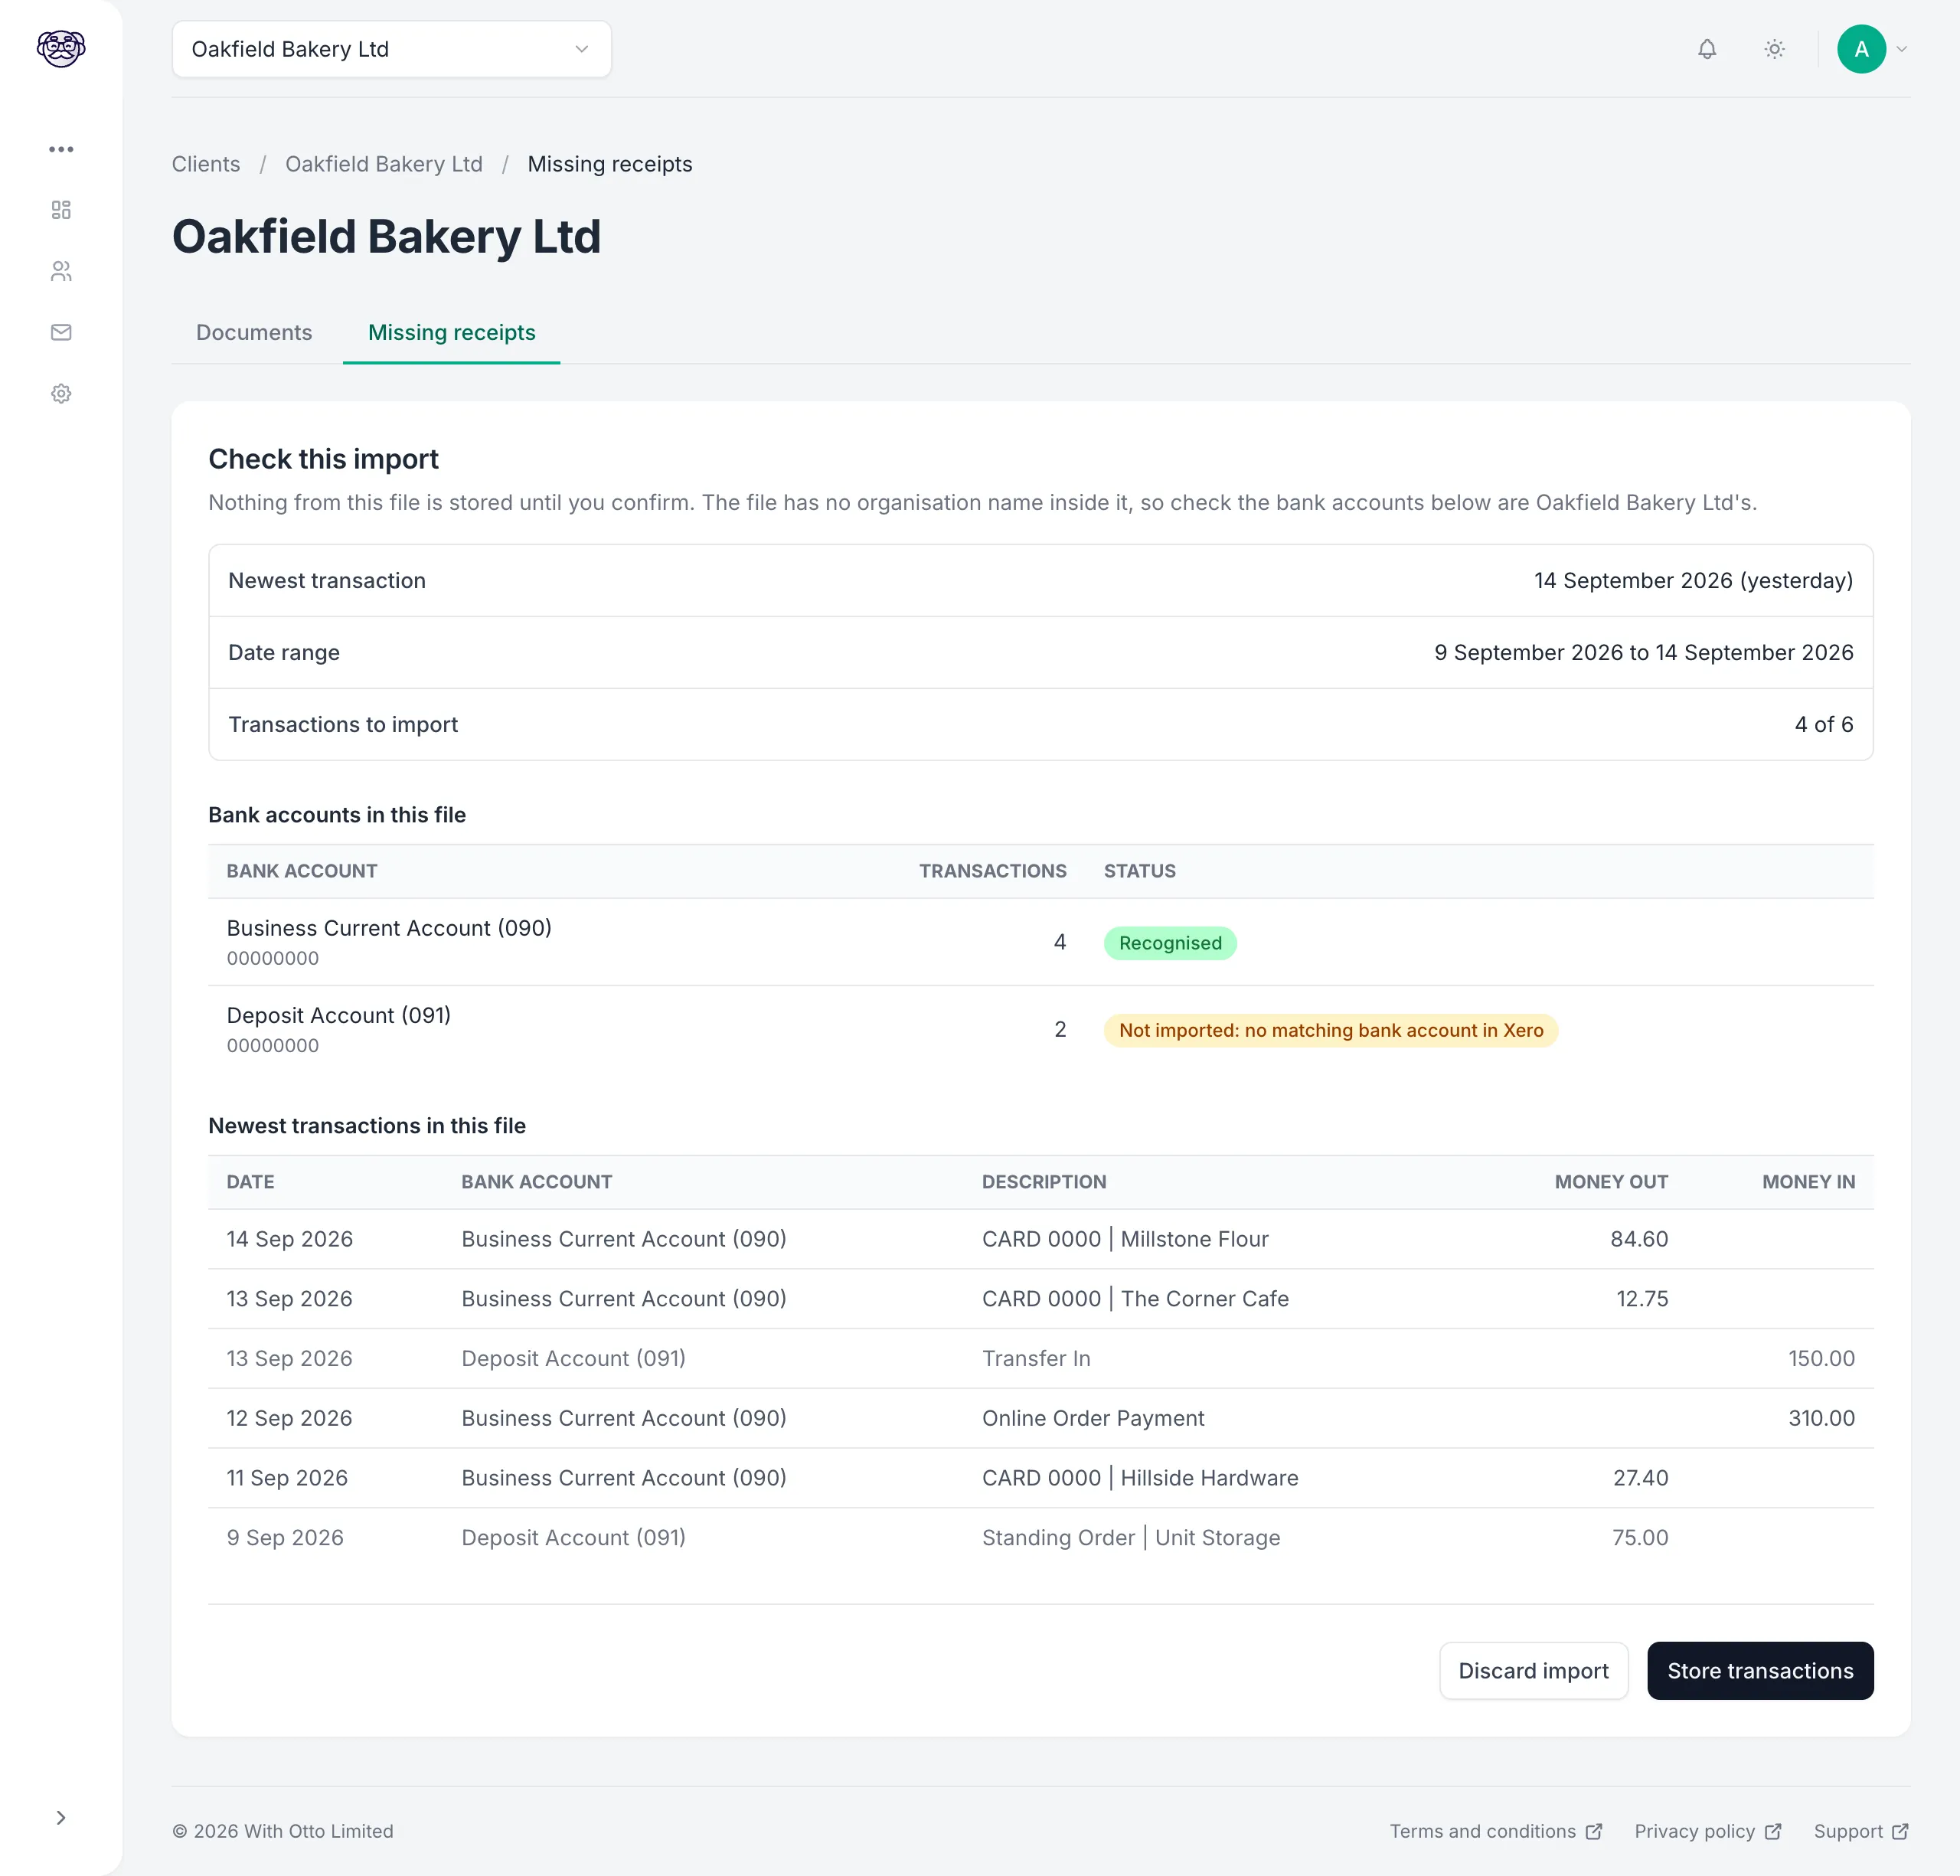Select the Missing receipts tab

coord(451,332)
